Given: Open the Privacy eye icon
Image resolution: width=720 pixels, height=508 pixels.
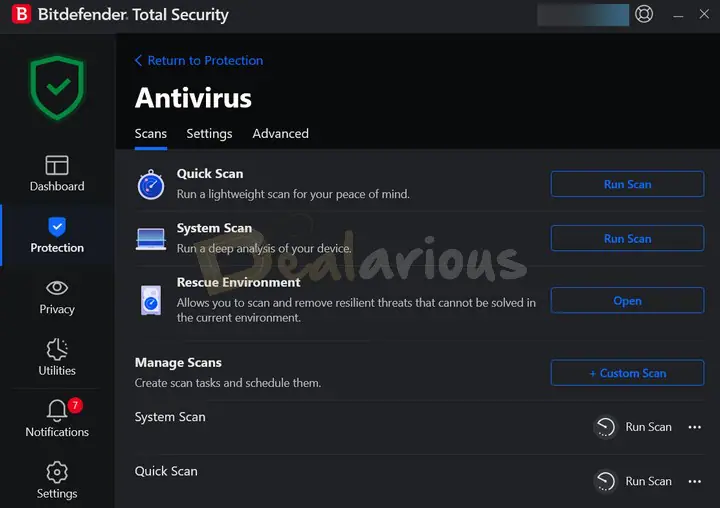Looking at the screenshot, I should tap(57, 288).
